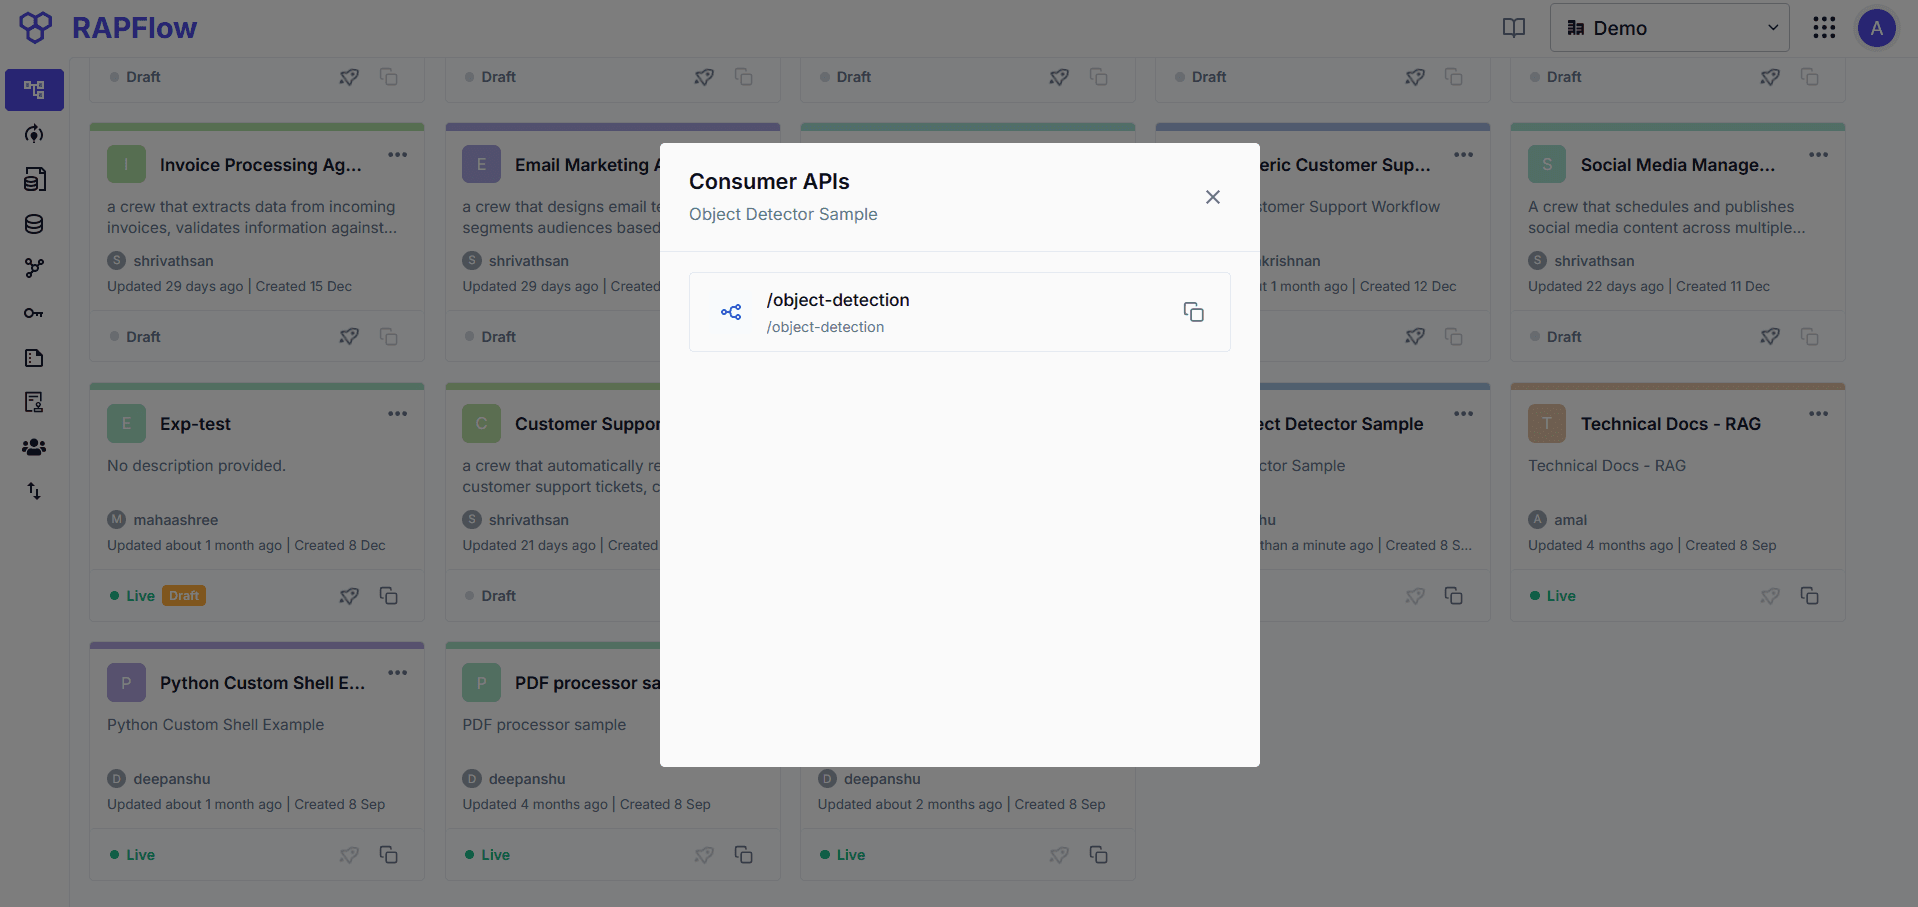Viewport: 1918px width, 907px height.
Task: Open API Keys via the key icon
Action: pyautogui.click(x=33, y=312)
